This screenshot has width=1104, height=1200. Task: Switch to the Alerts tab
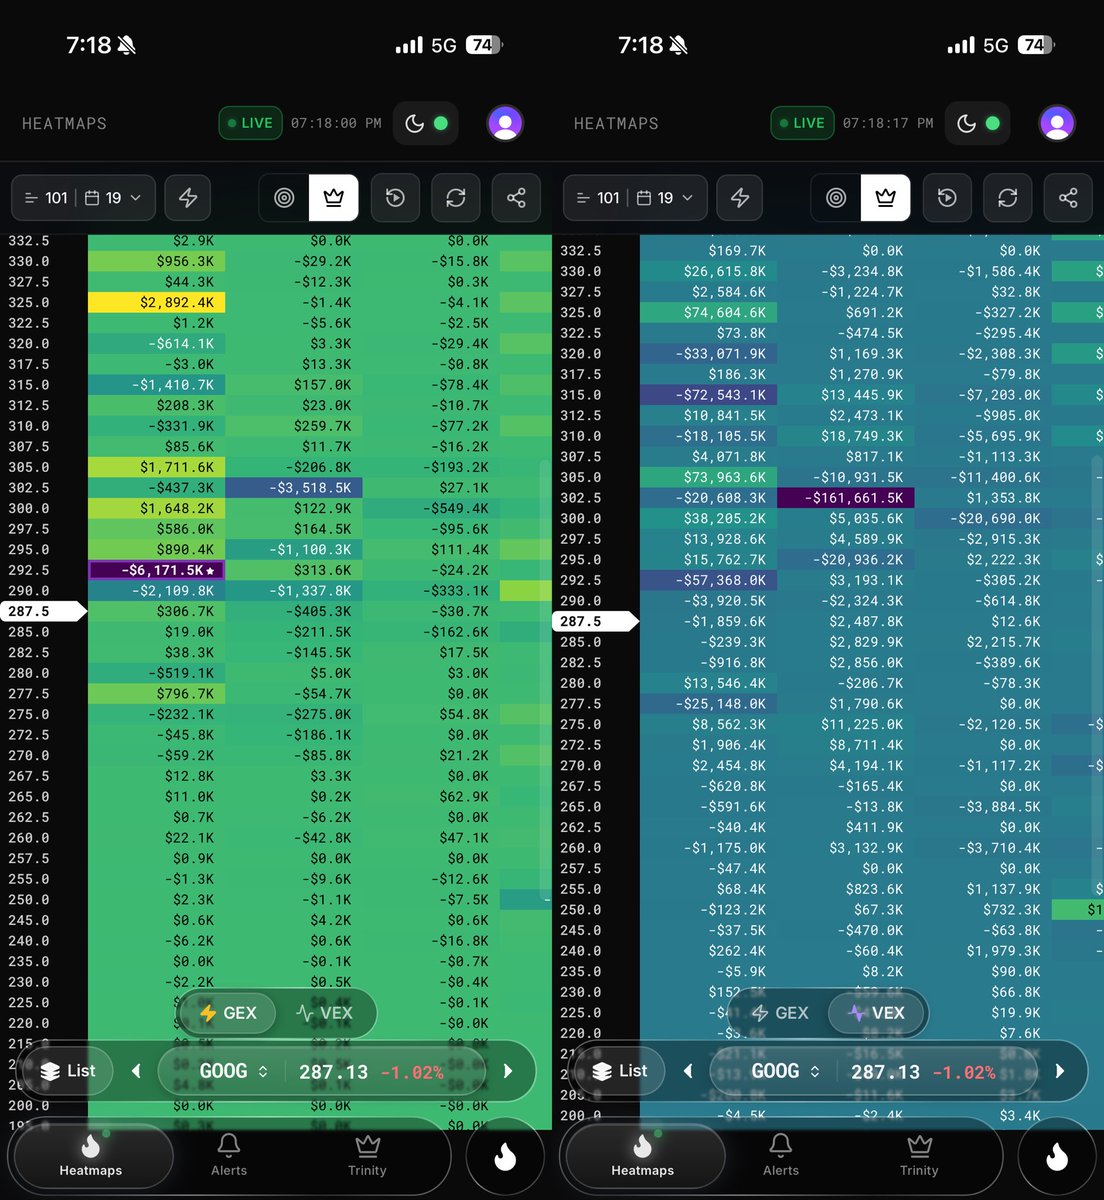pos(228,1157)
